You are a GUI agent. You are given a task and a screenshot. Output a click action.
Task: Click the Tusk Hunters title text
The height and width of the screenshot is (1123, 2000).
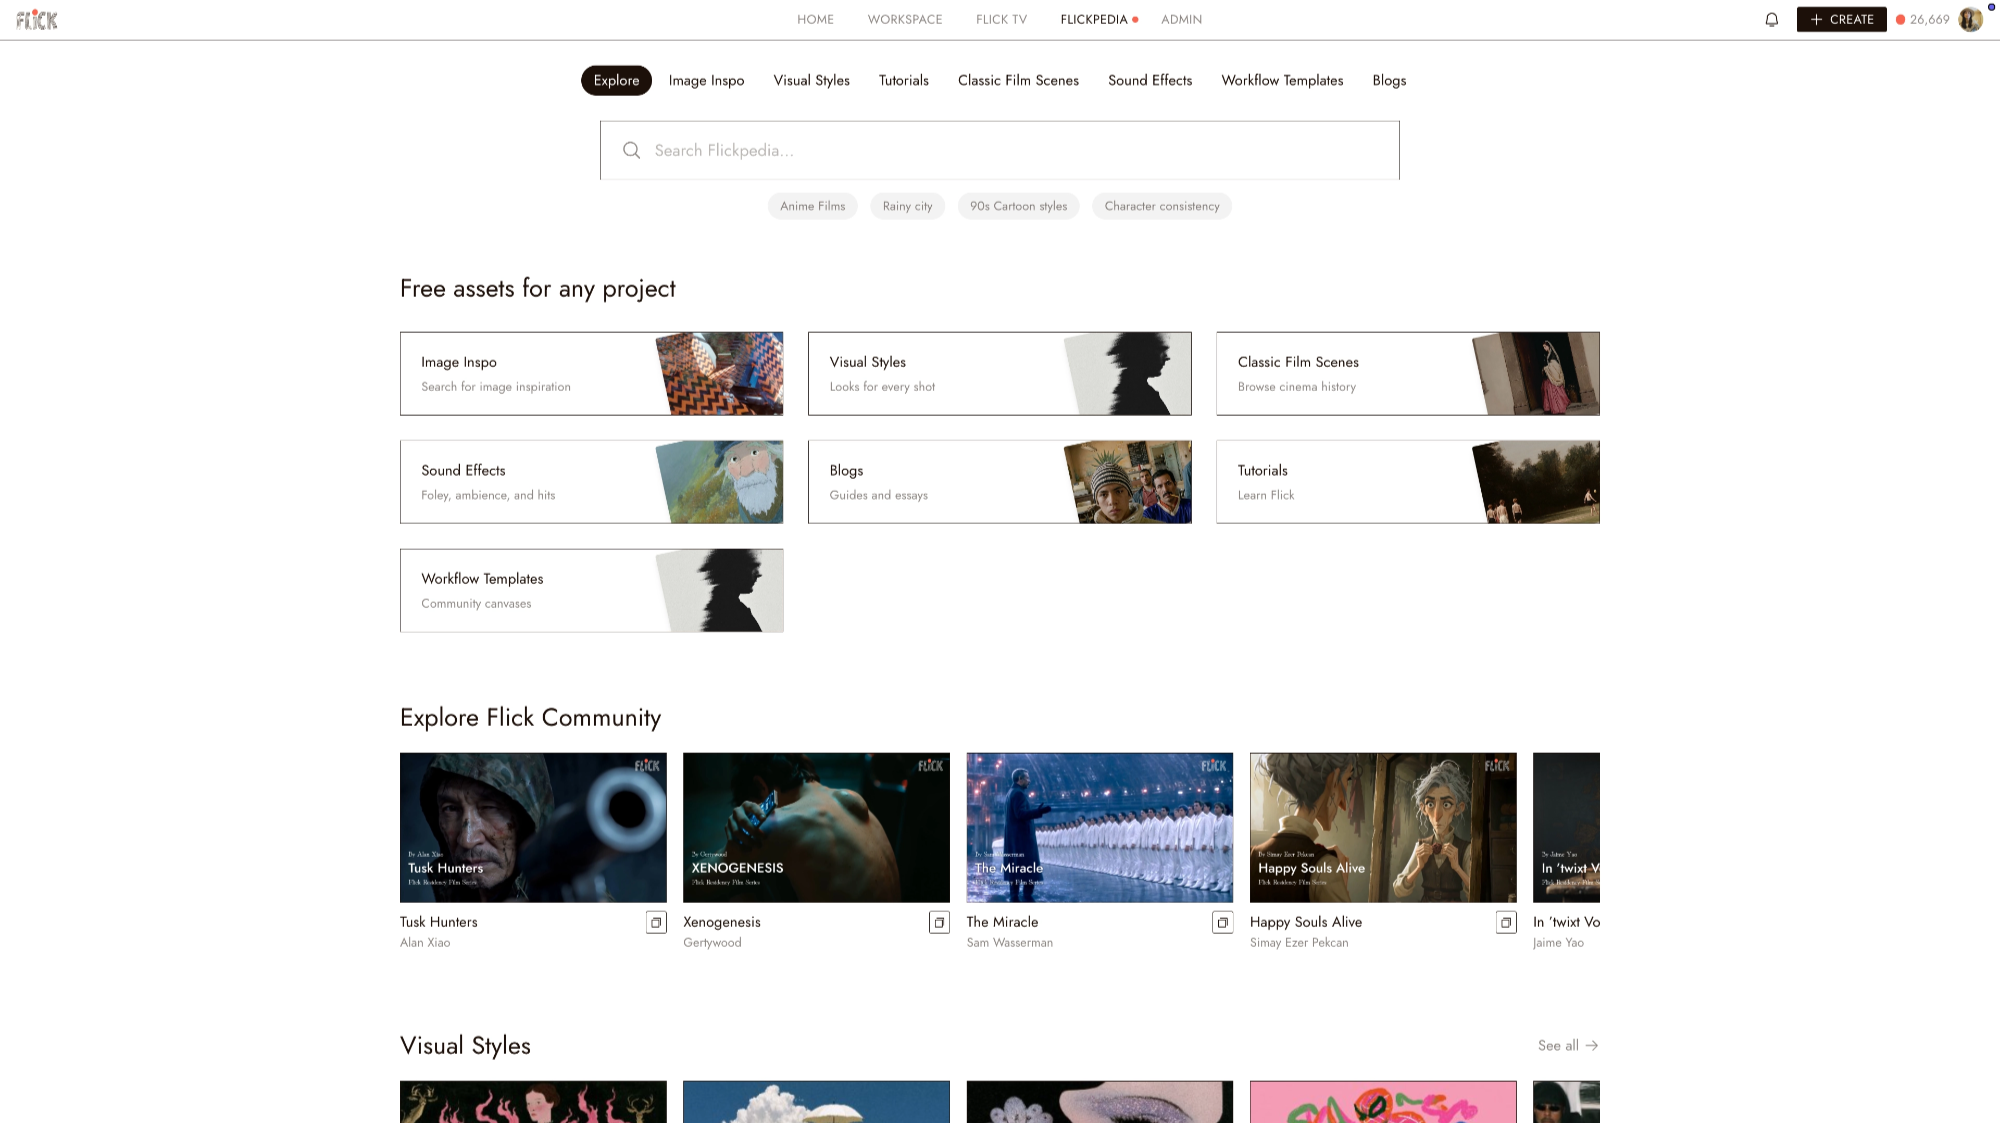pyautogui.click(x=439, y=922)
